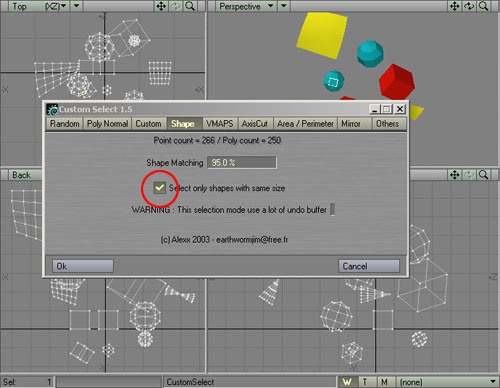The width and height of the screenshot is (500, 388).
Task: Open the Area / Perimeter tab
Action: (305, 124)
